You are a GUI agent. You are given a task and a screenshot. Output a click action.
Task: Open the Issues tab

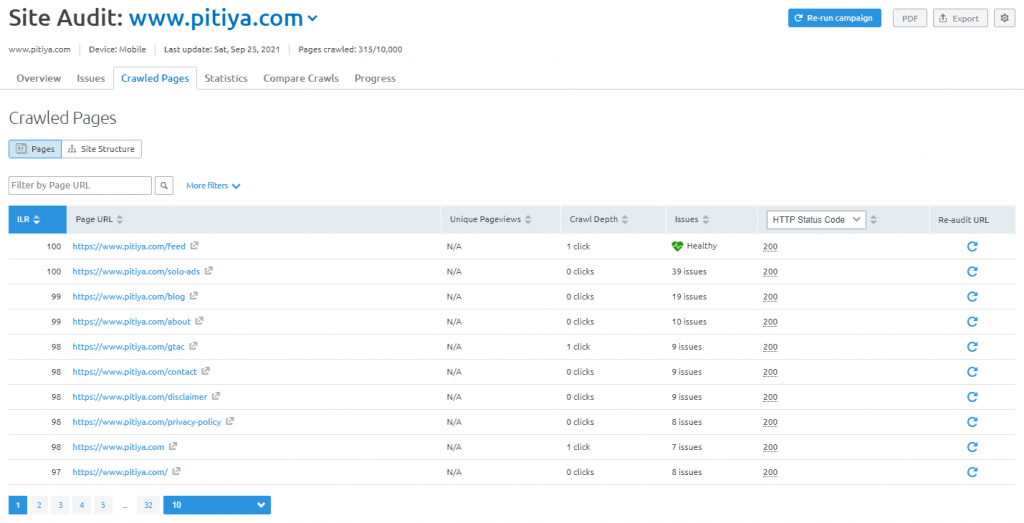coord(91,78)
